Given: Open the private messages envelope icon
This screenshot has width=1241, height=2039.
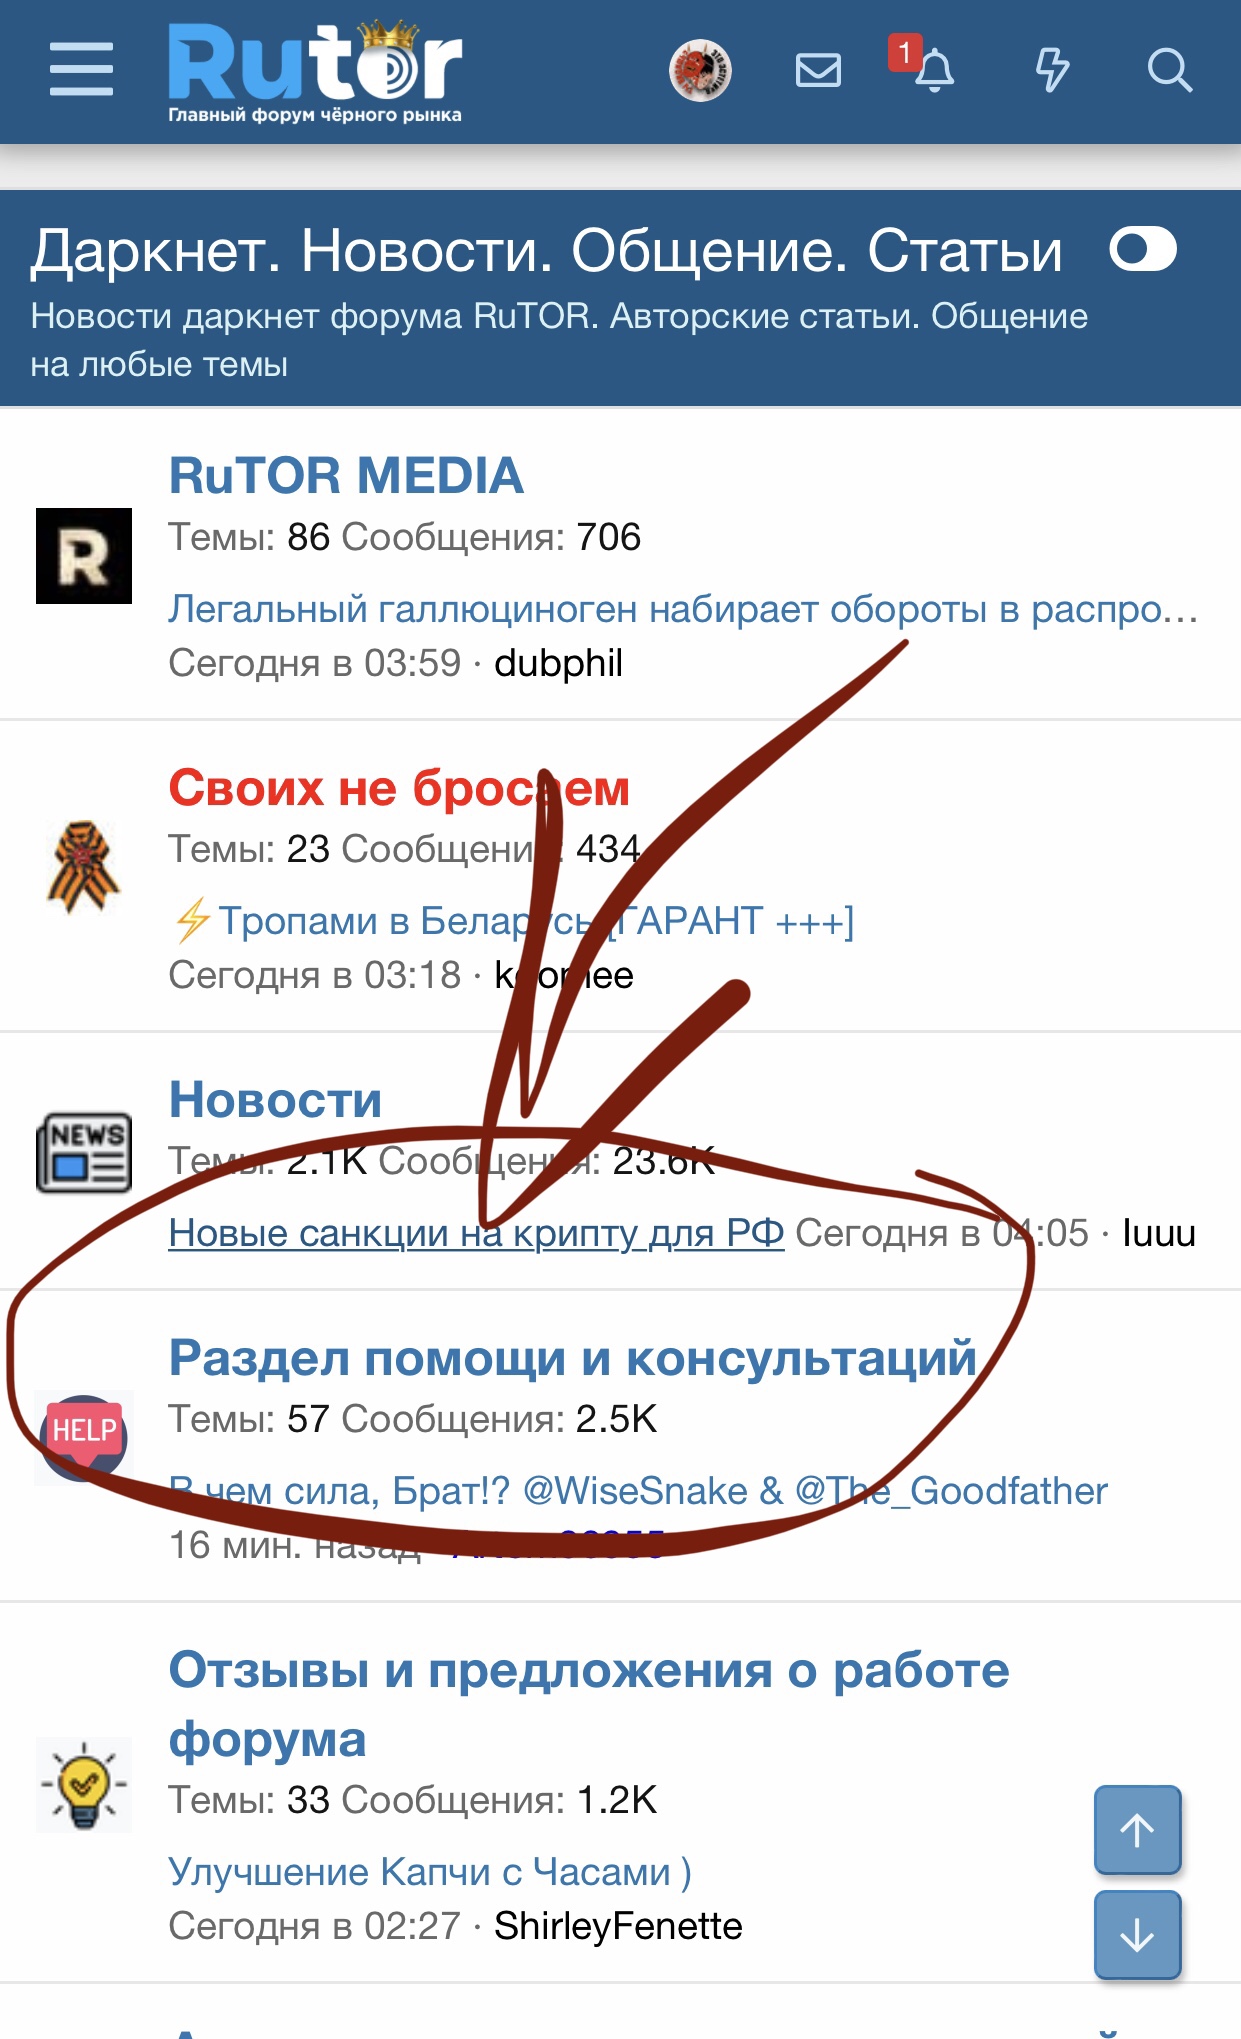Looking at the screenshot, I should point(818,71).
